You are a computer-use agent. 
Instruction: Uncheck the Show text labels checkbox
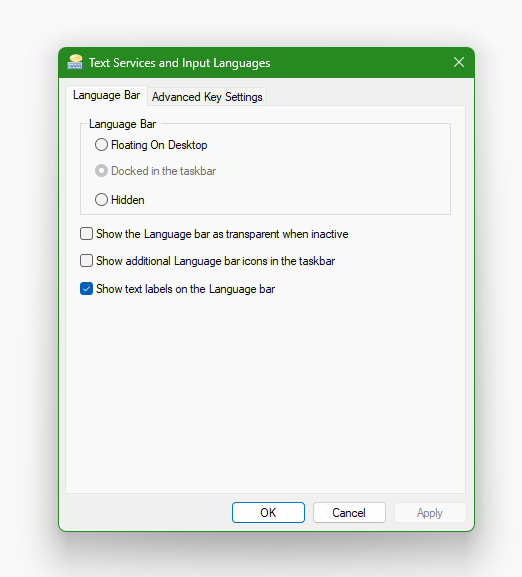pyautogui.click(x=86, y=289)
